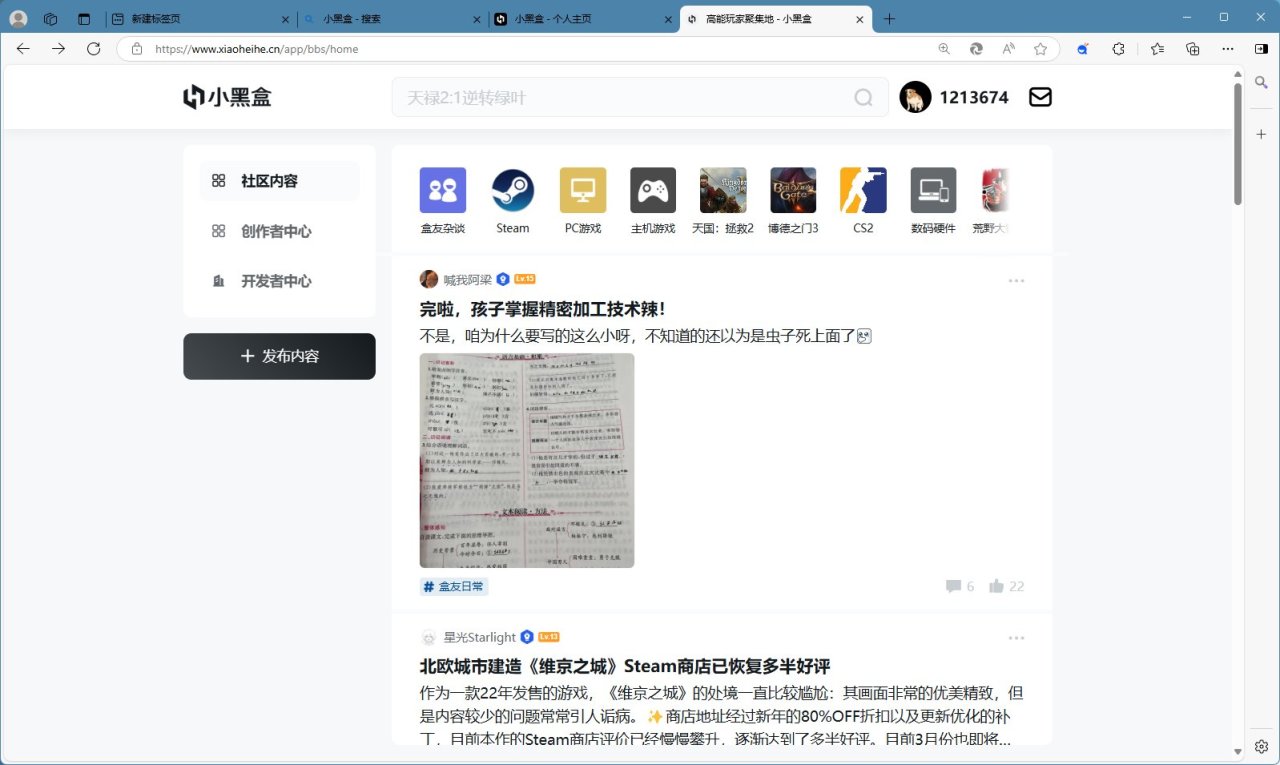Open the workspaces icon in the title bar
Image resolution: width=1280 pixels, height=765 pixels.
click(x=51, y=19)
